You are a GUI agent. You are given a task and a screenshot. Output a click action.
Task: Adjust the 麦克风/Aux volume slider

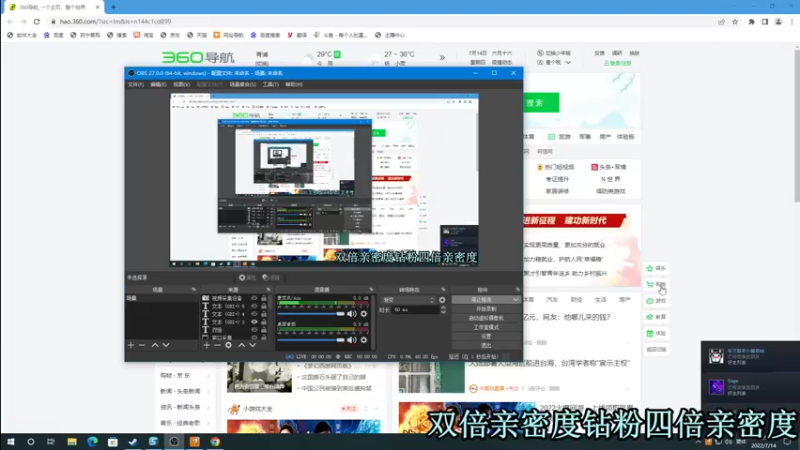click(311, 314)
